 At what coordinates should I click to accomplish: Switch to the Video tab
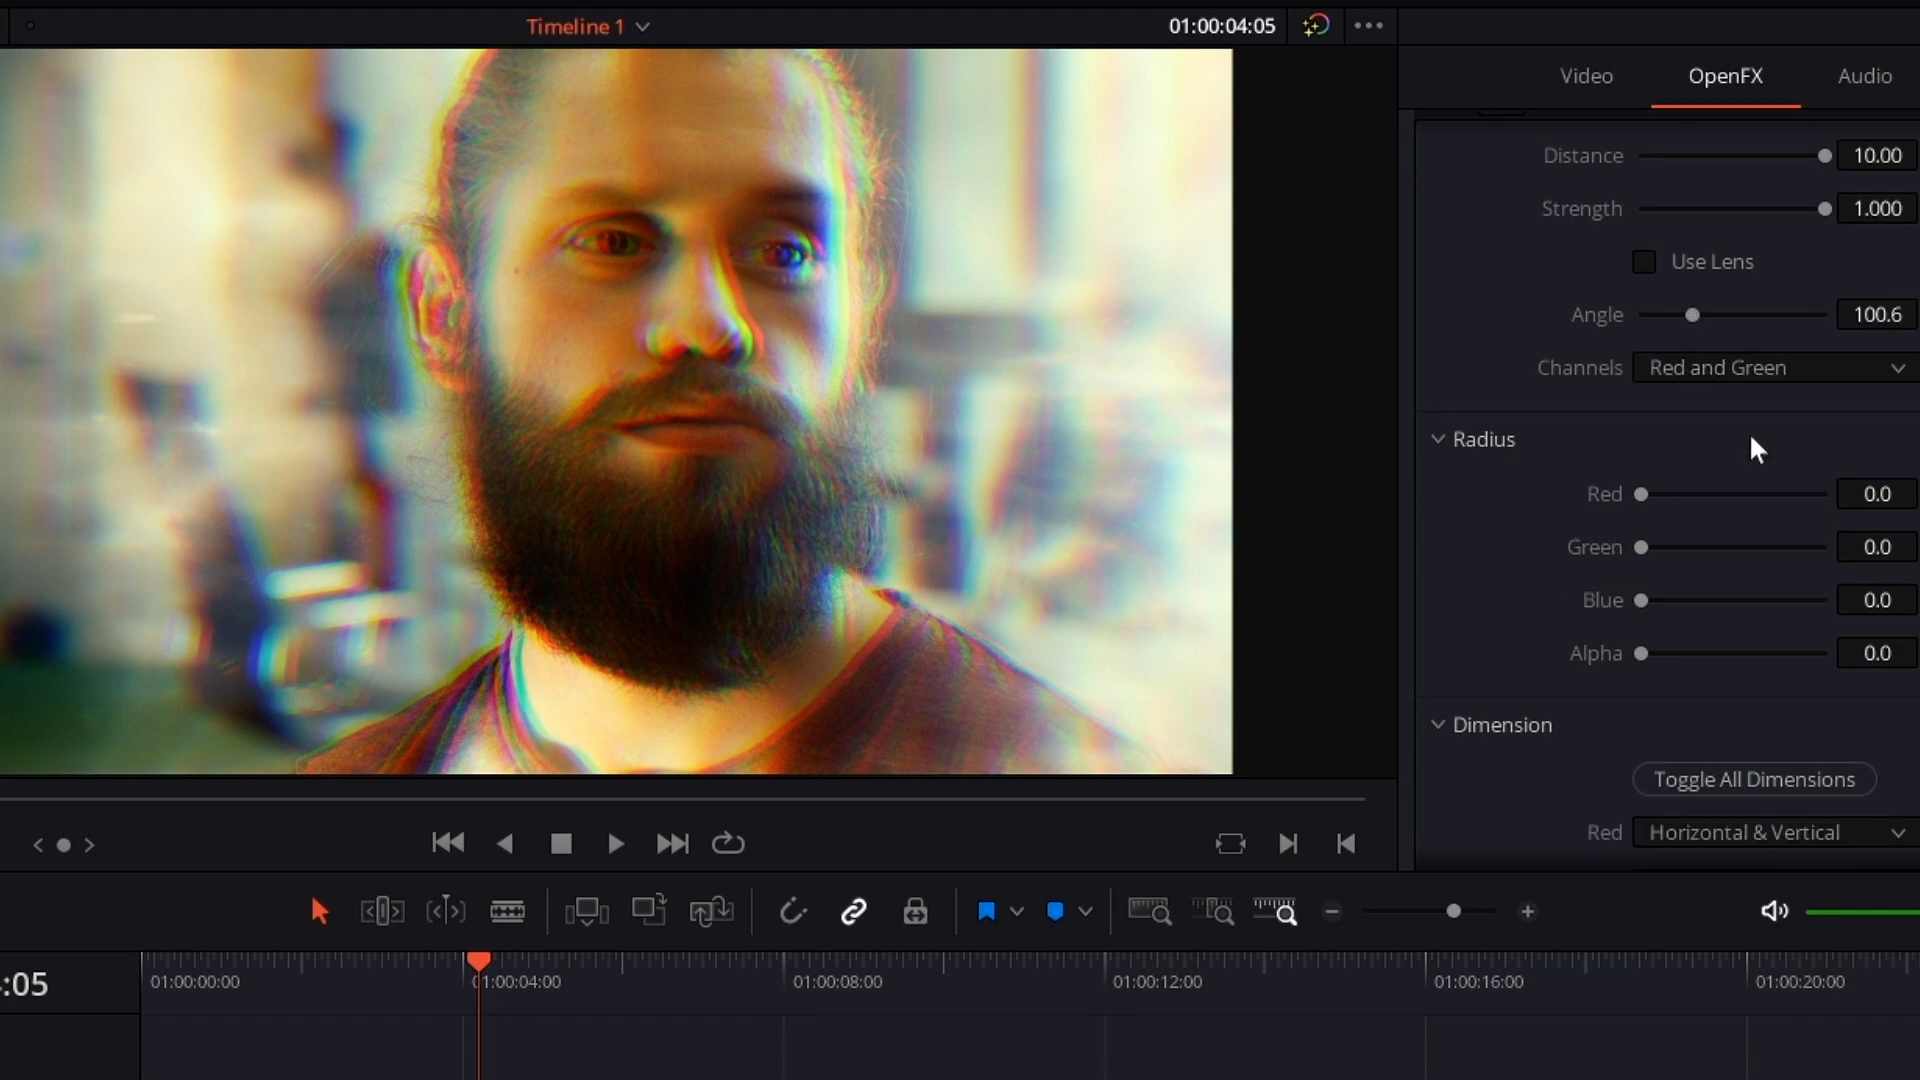[x=1586, y=76]
